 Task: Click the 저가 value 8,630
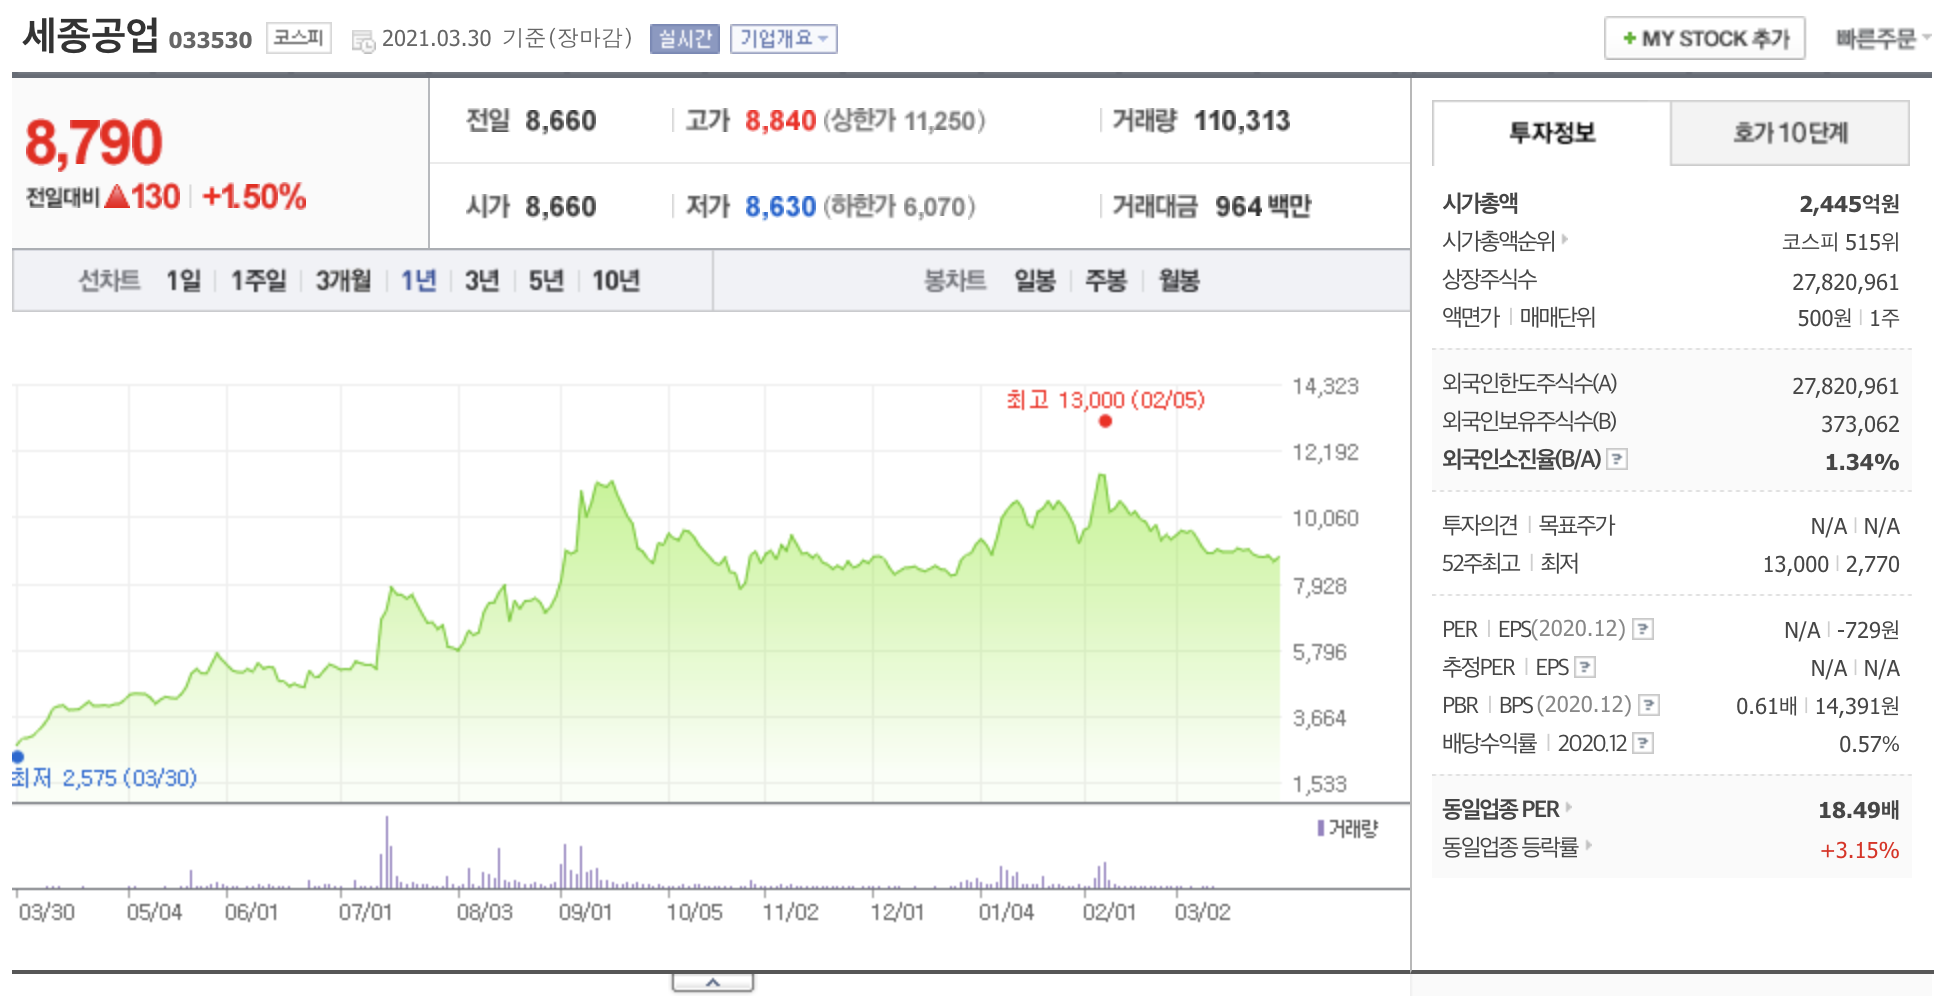click(781, 207)
